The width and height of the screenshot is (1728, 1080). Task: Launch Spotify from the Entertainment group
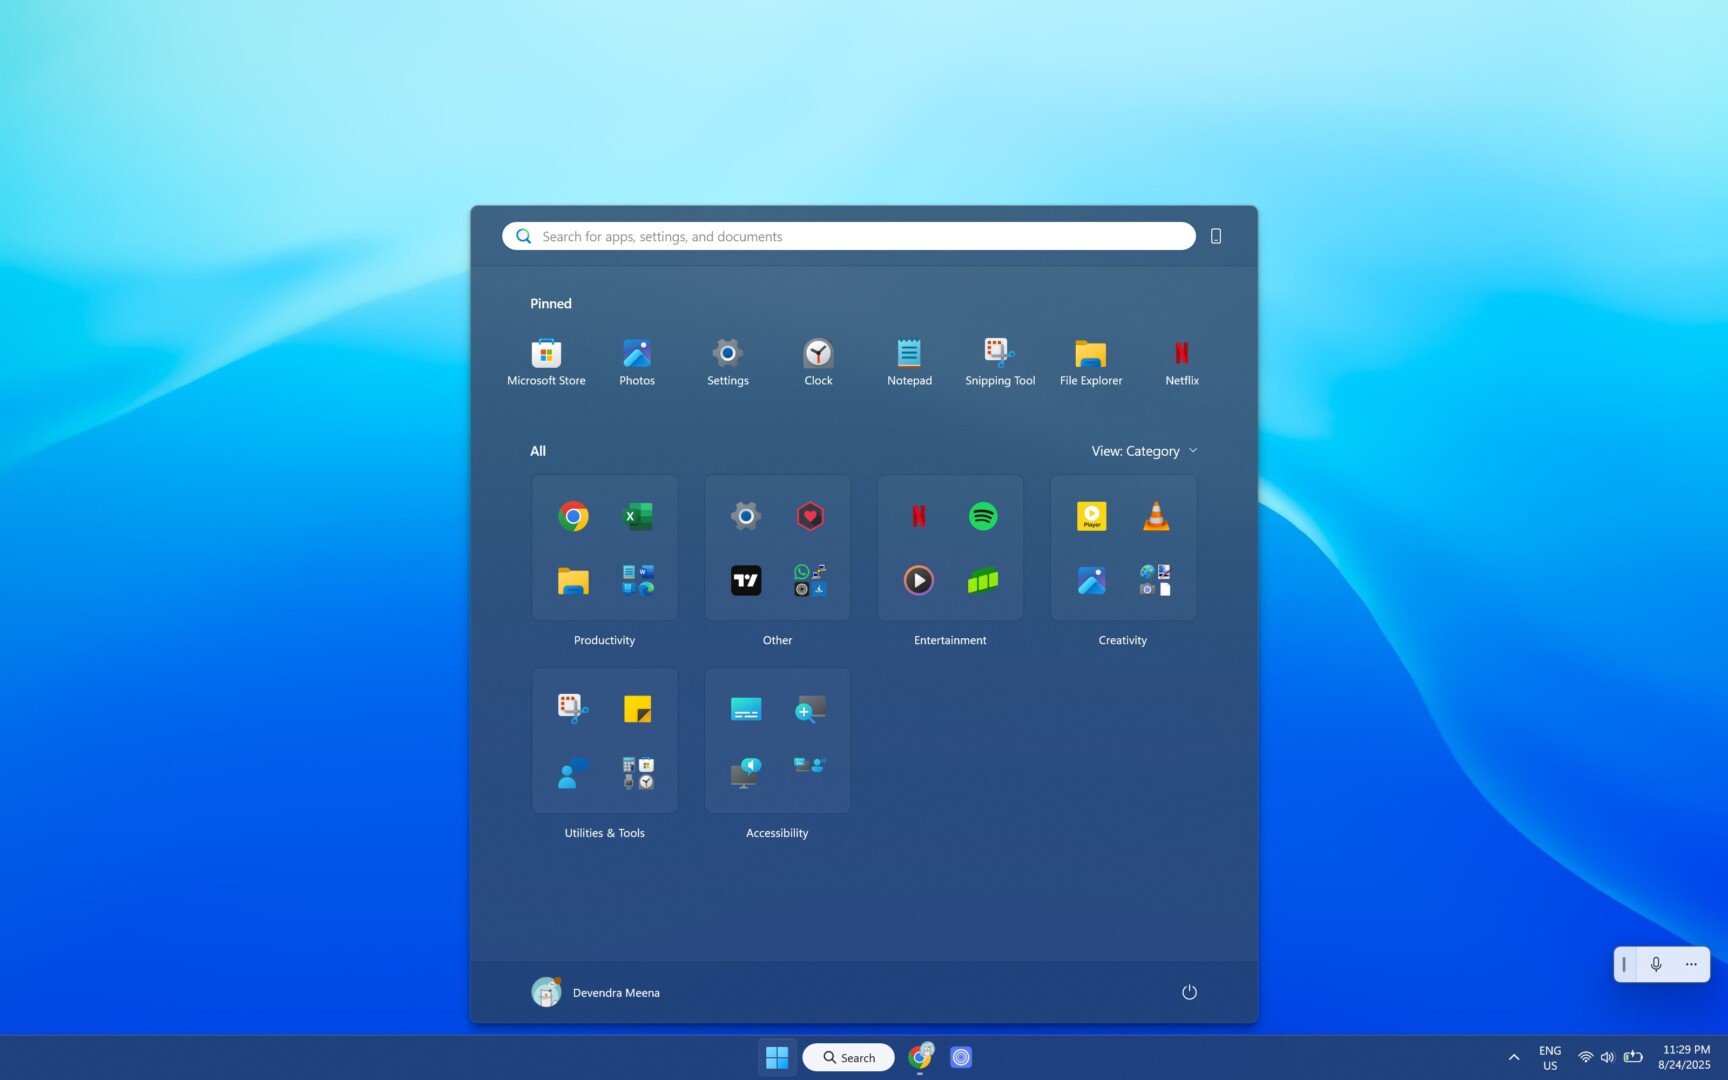pos(983,516)
